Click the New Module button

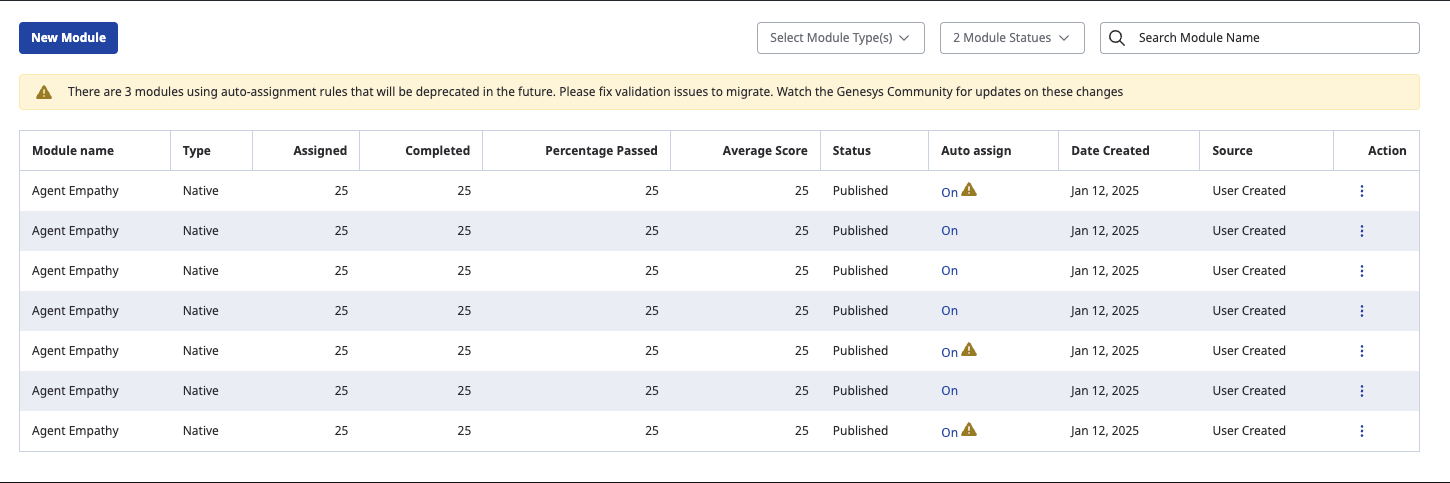pyautogui.click(x=69, y=38)
